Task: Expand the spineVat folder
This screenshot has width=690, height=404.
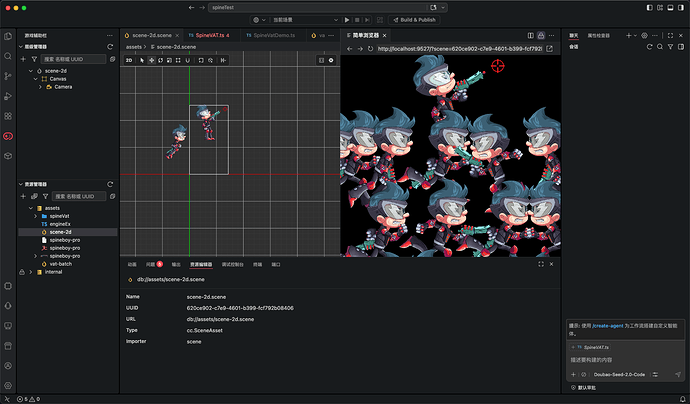Action: 36,216
